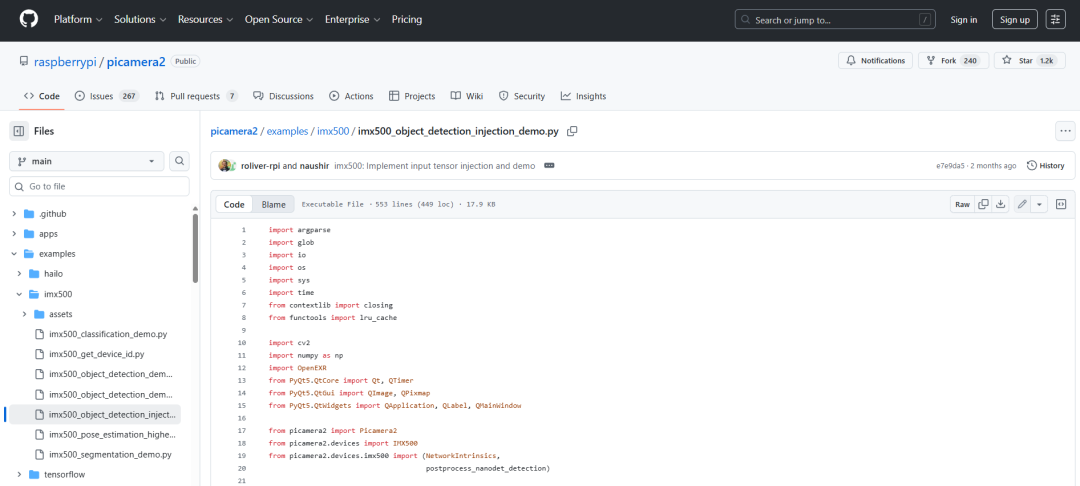
Task: Expand the Open Source menu
Action: [x=280, y=19]
